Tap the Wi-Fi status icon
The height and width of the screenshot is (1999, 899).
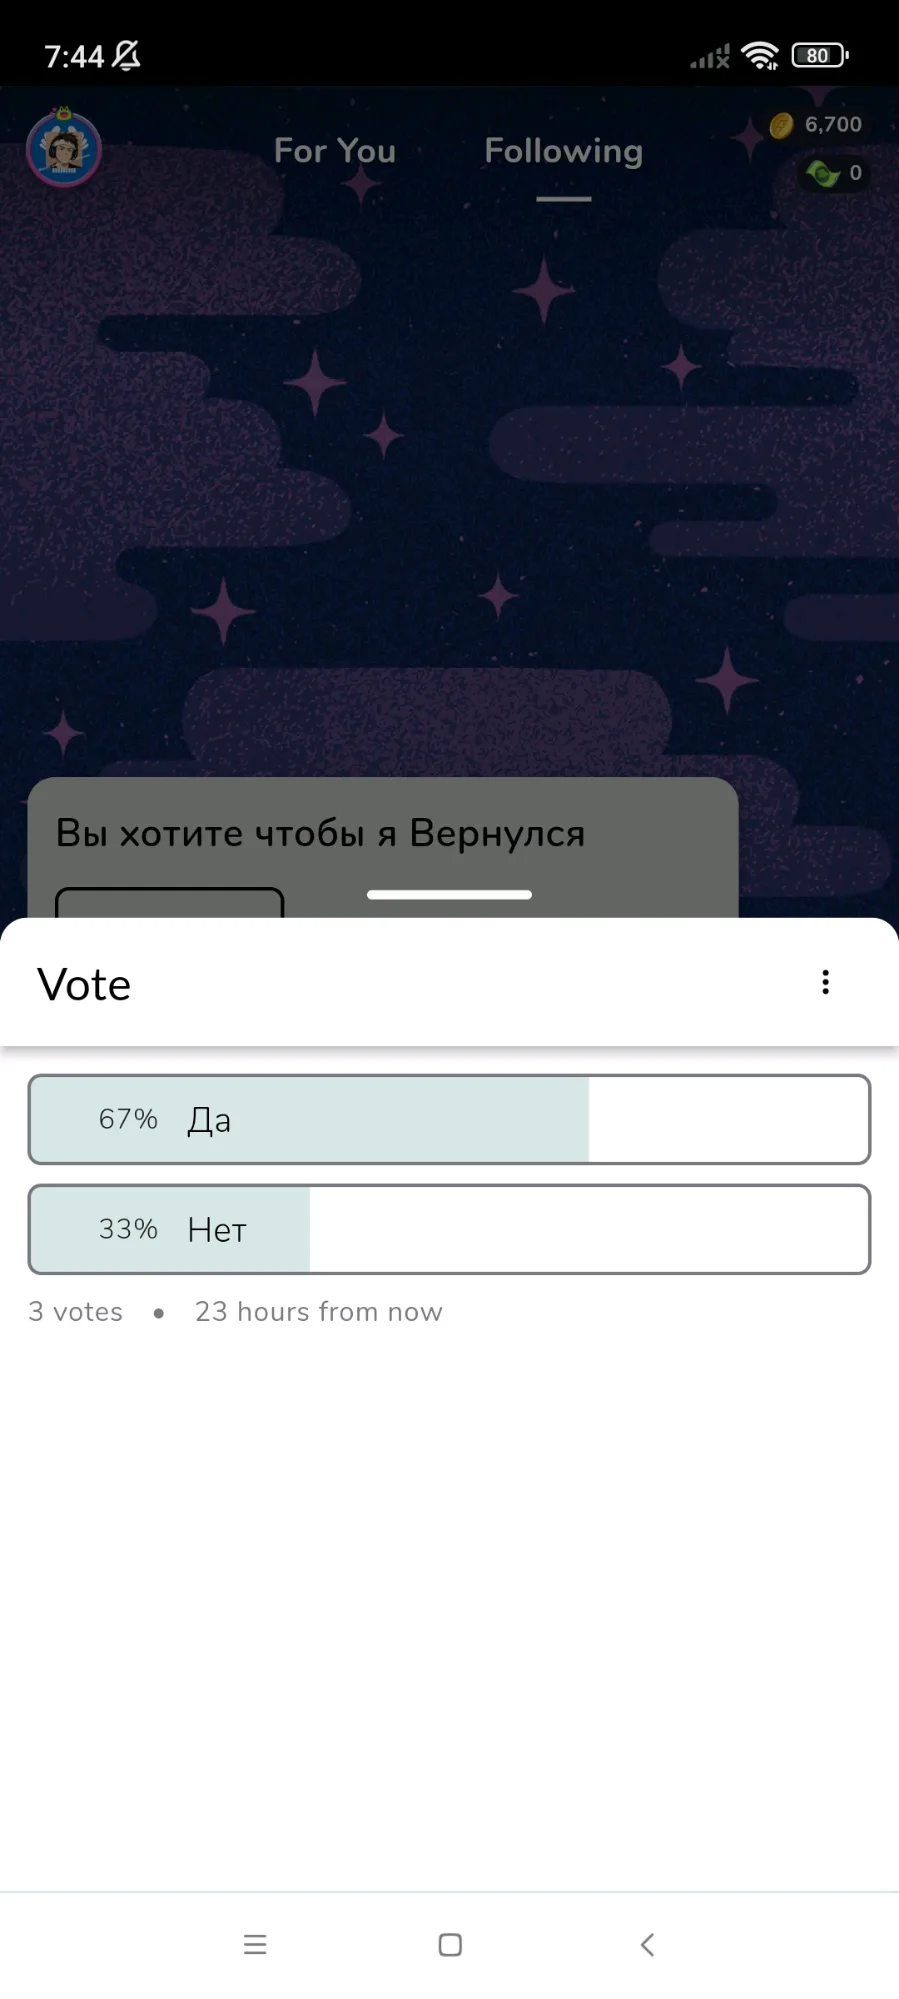coord(760,56)
